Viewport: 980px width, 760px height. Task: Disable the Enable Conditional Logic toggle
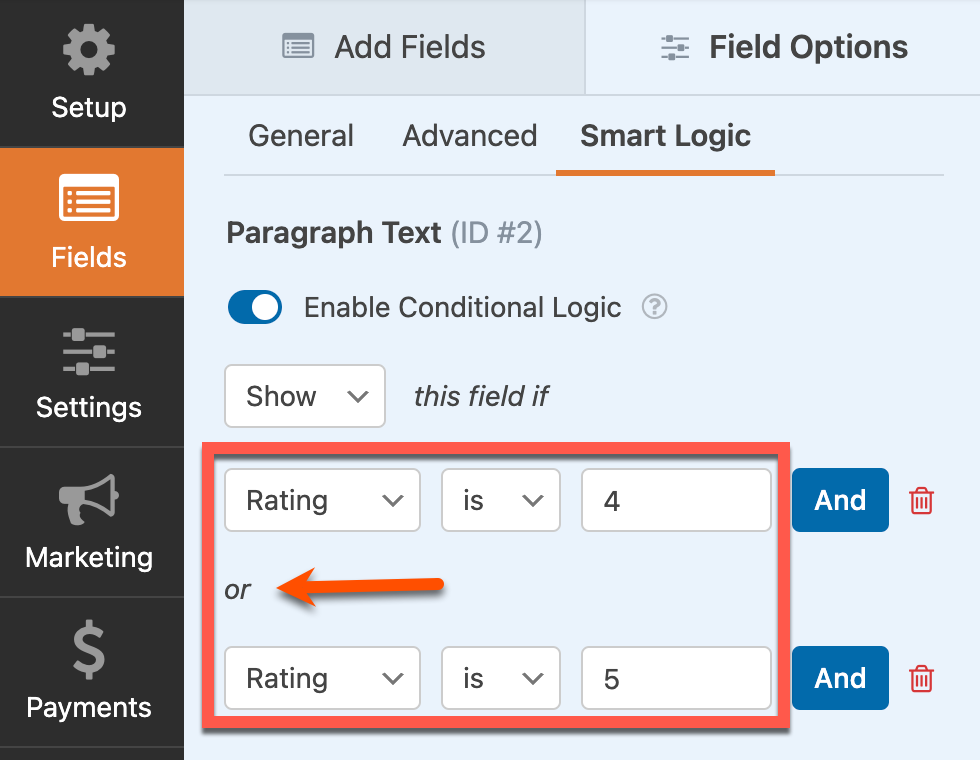255,307
